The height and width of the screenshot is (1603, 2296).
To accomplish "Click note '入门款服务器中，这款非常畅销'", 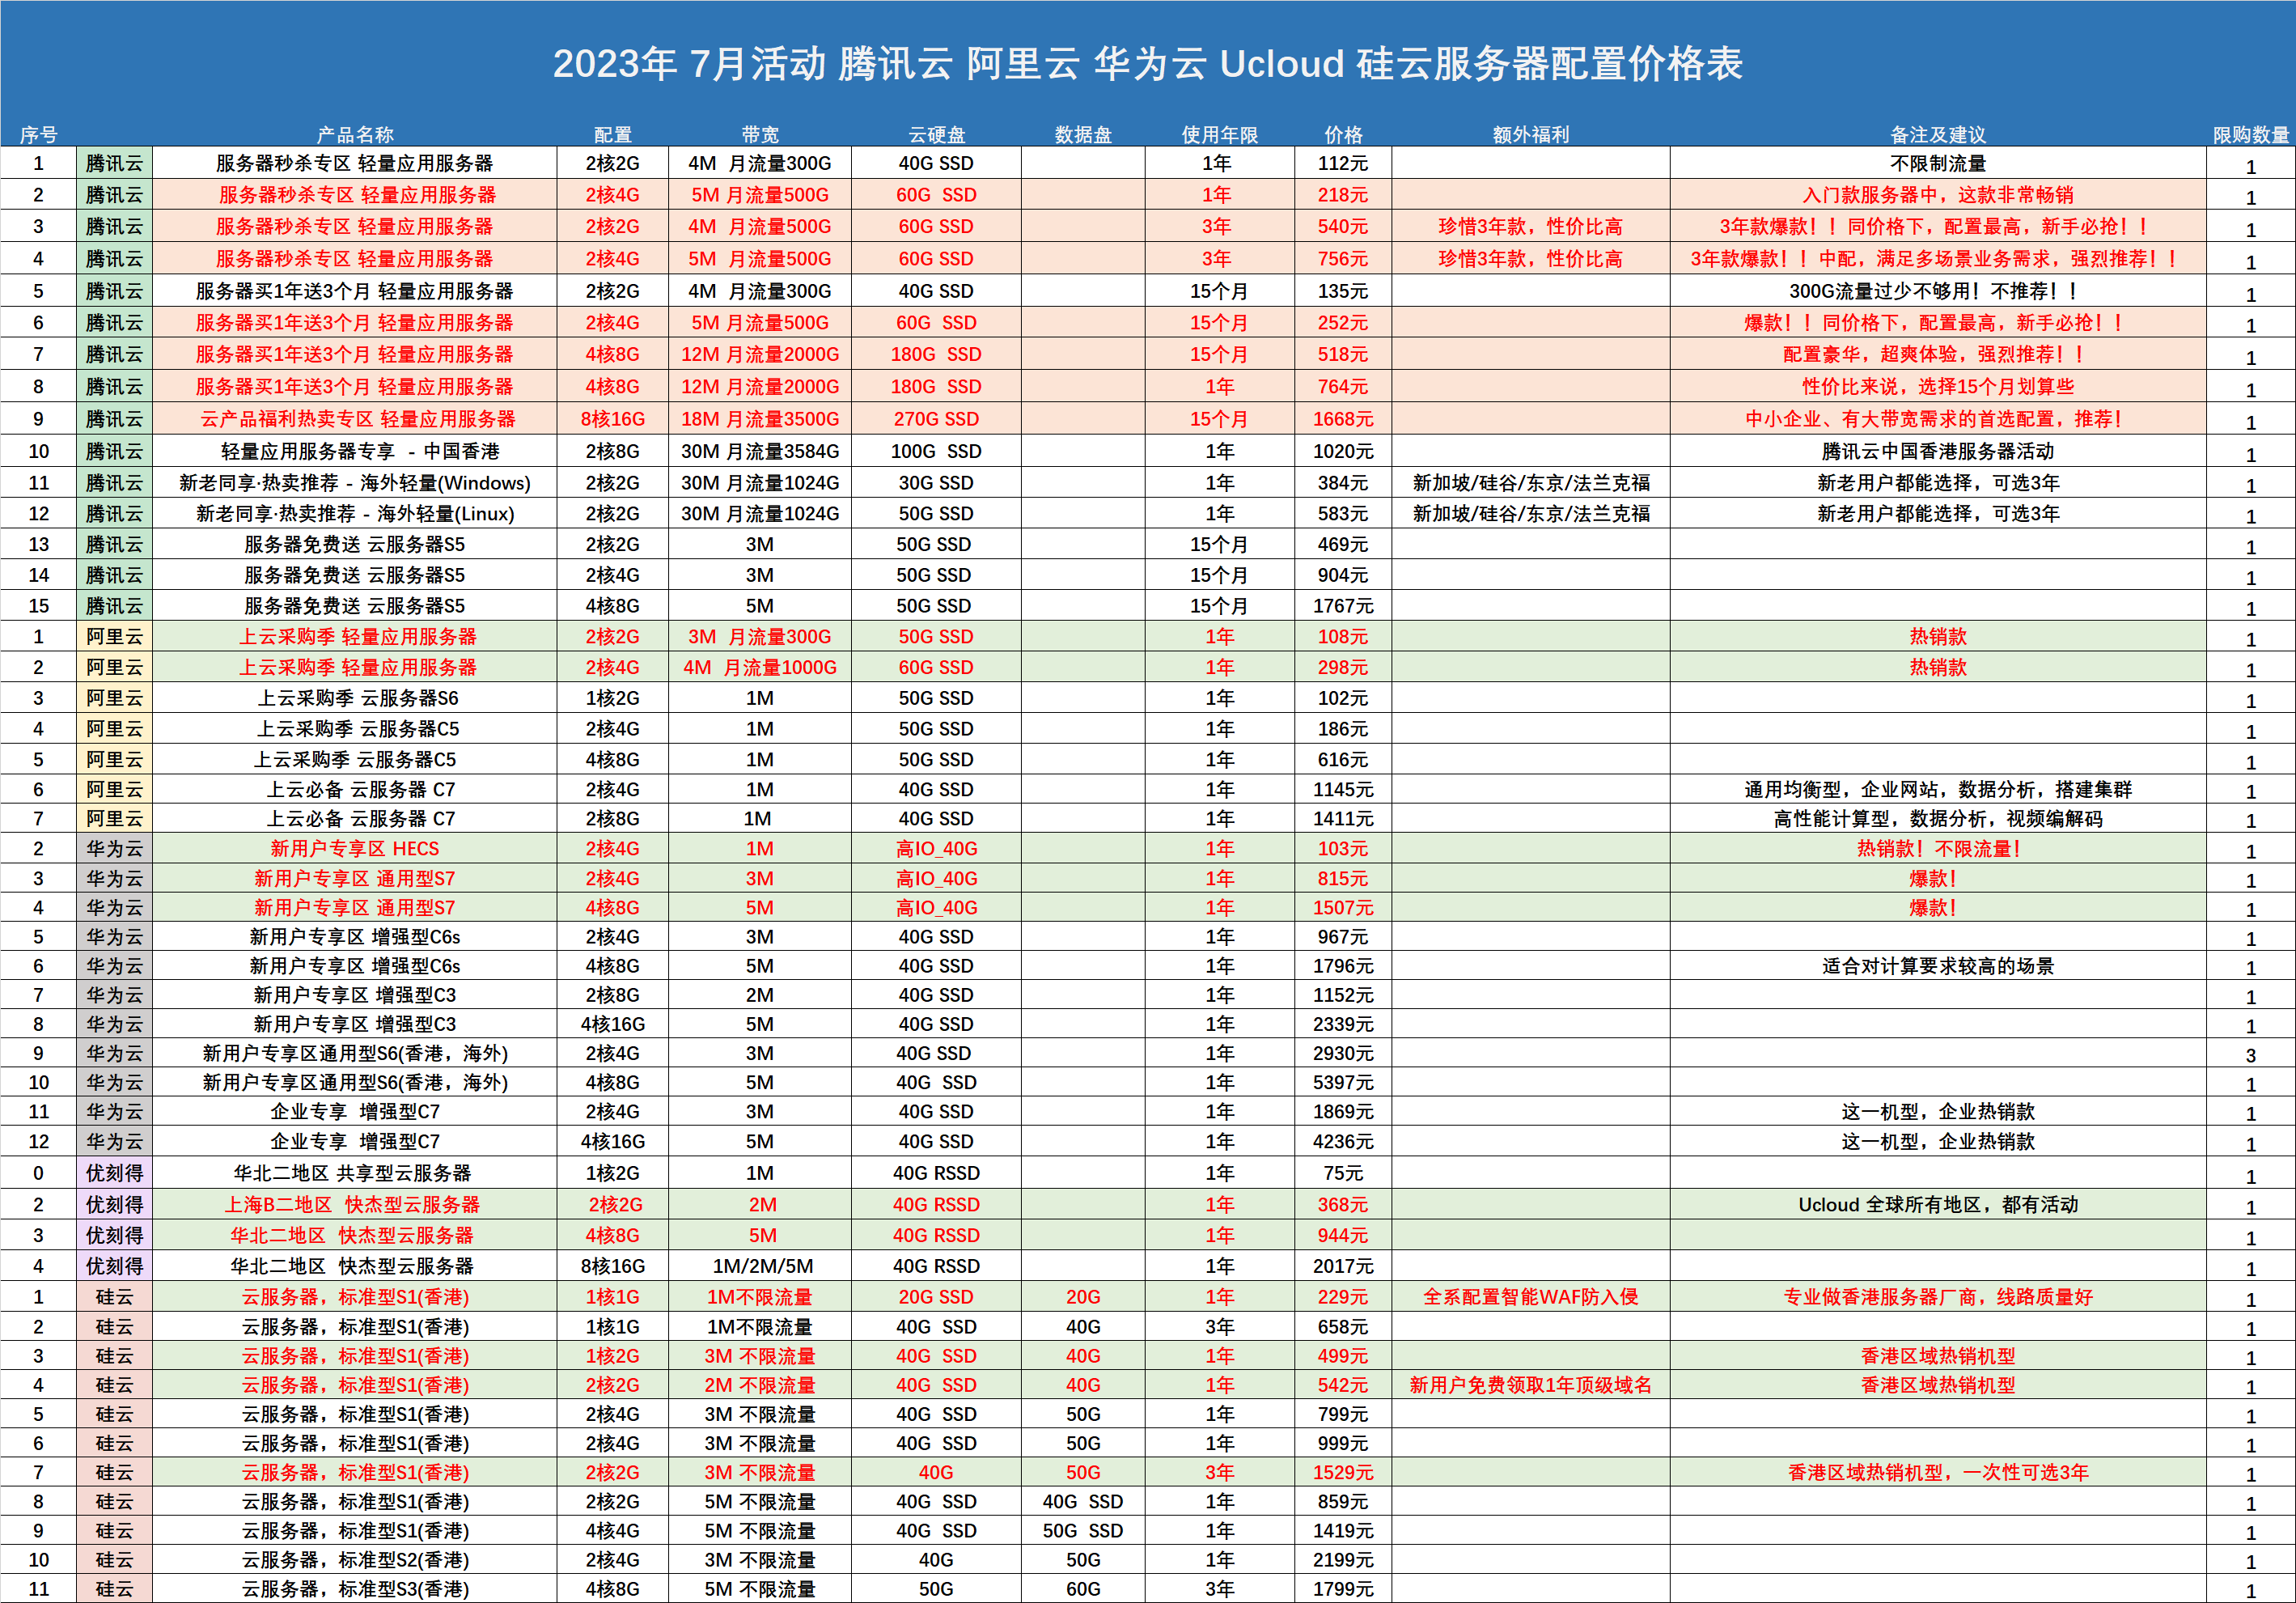I will pos(1937,195).
